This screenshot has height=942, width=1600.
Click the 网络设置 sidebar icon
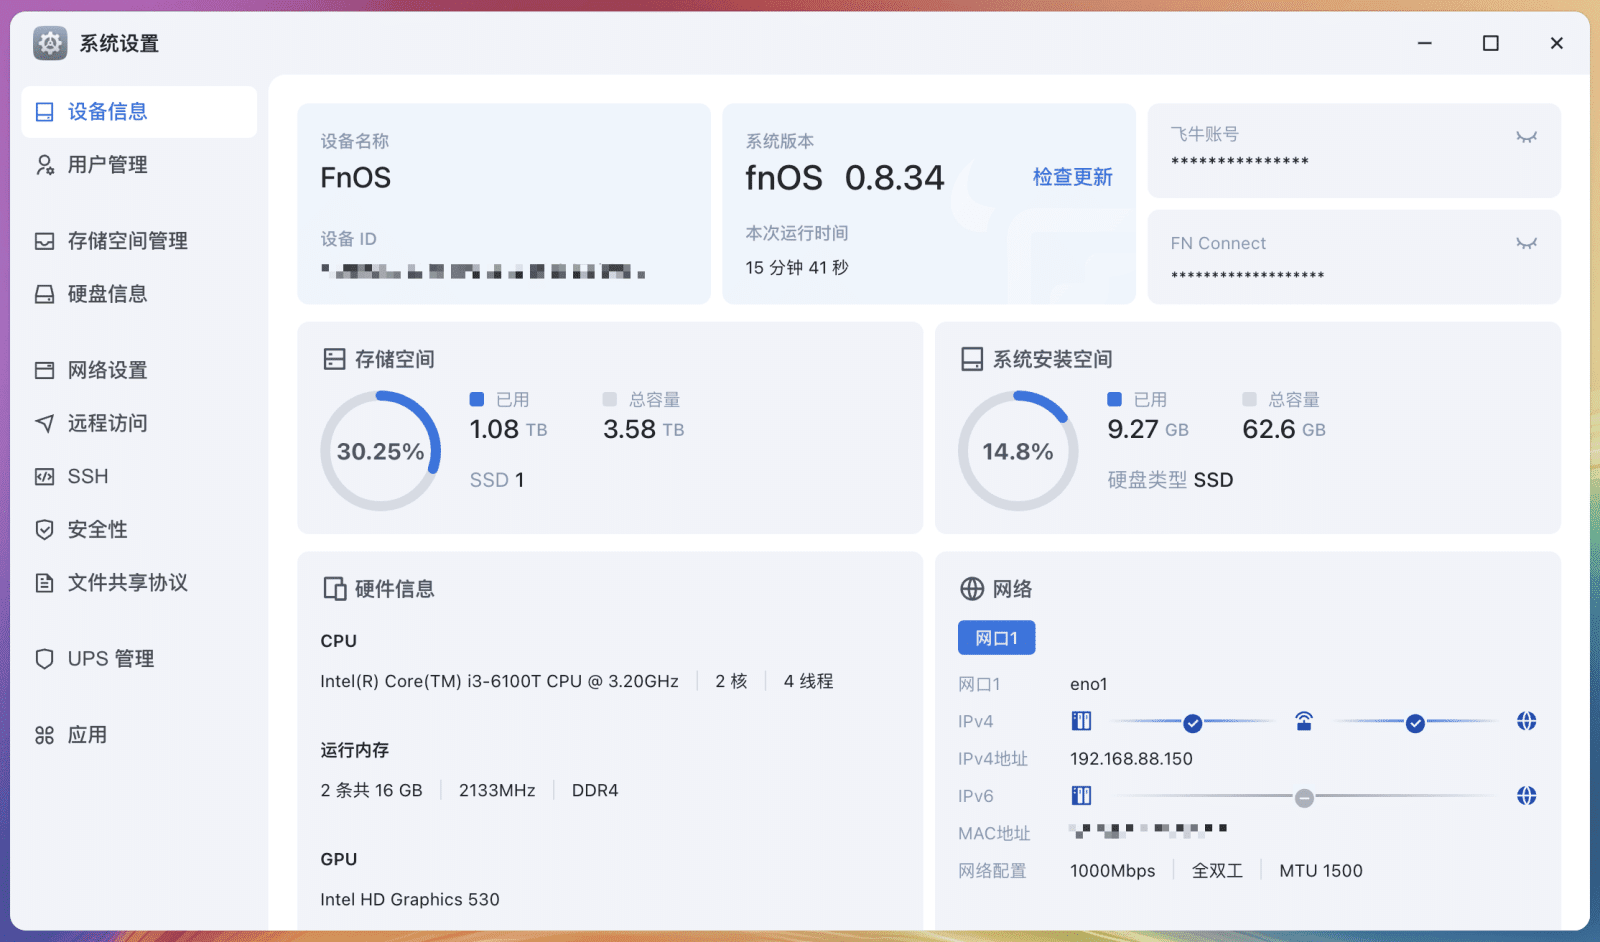click(x=45, y=370)
